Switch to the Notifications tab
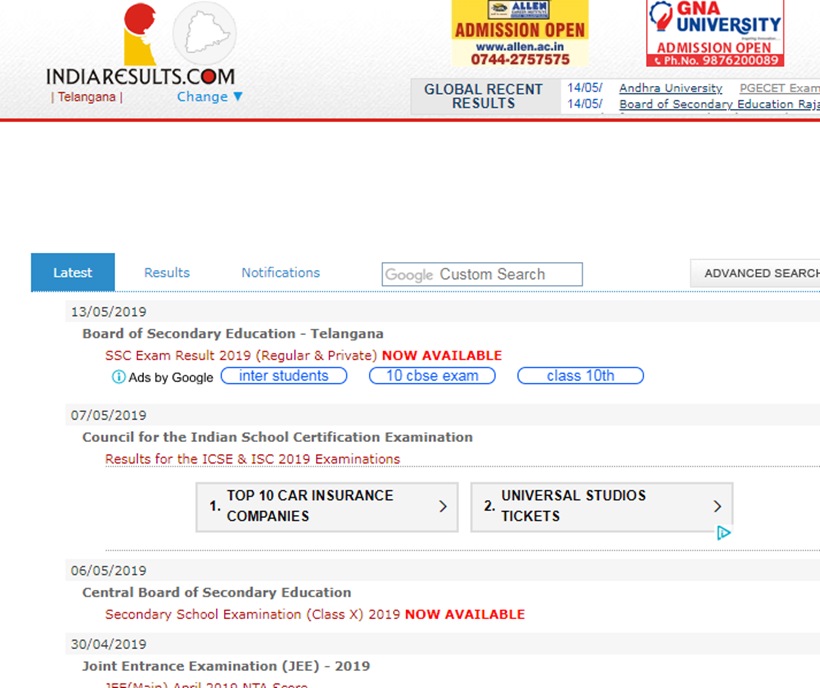This screenshot has height=688, width=820. point(281,272)
